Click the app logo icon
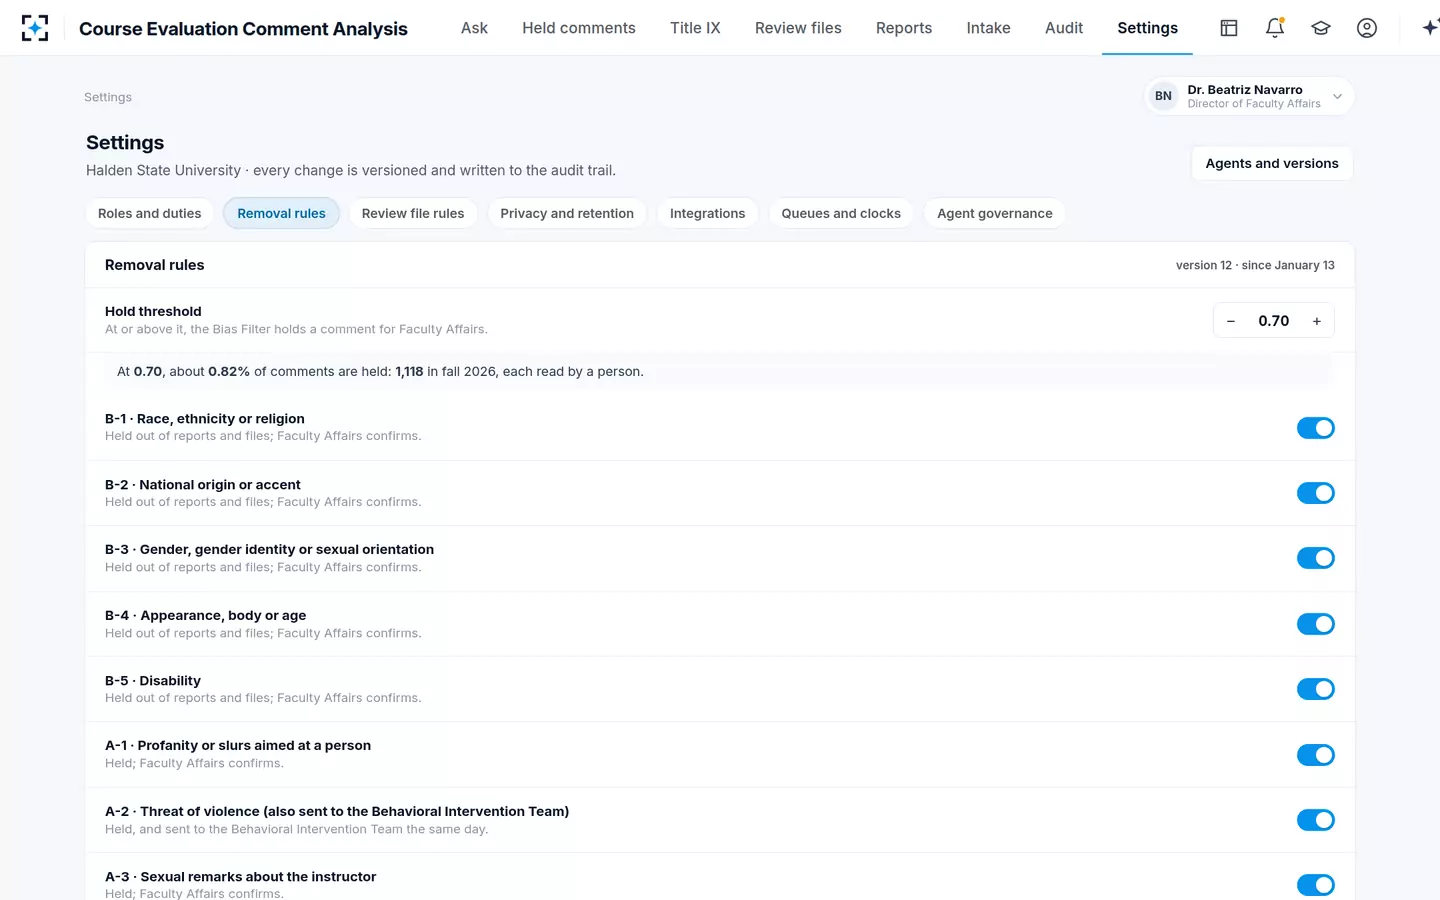The width and height of the screenshot is (1440, 900). coord(35,28)
